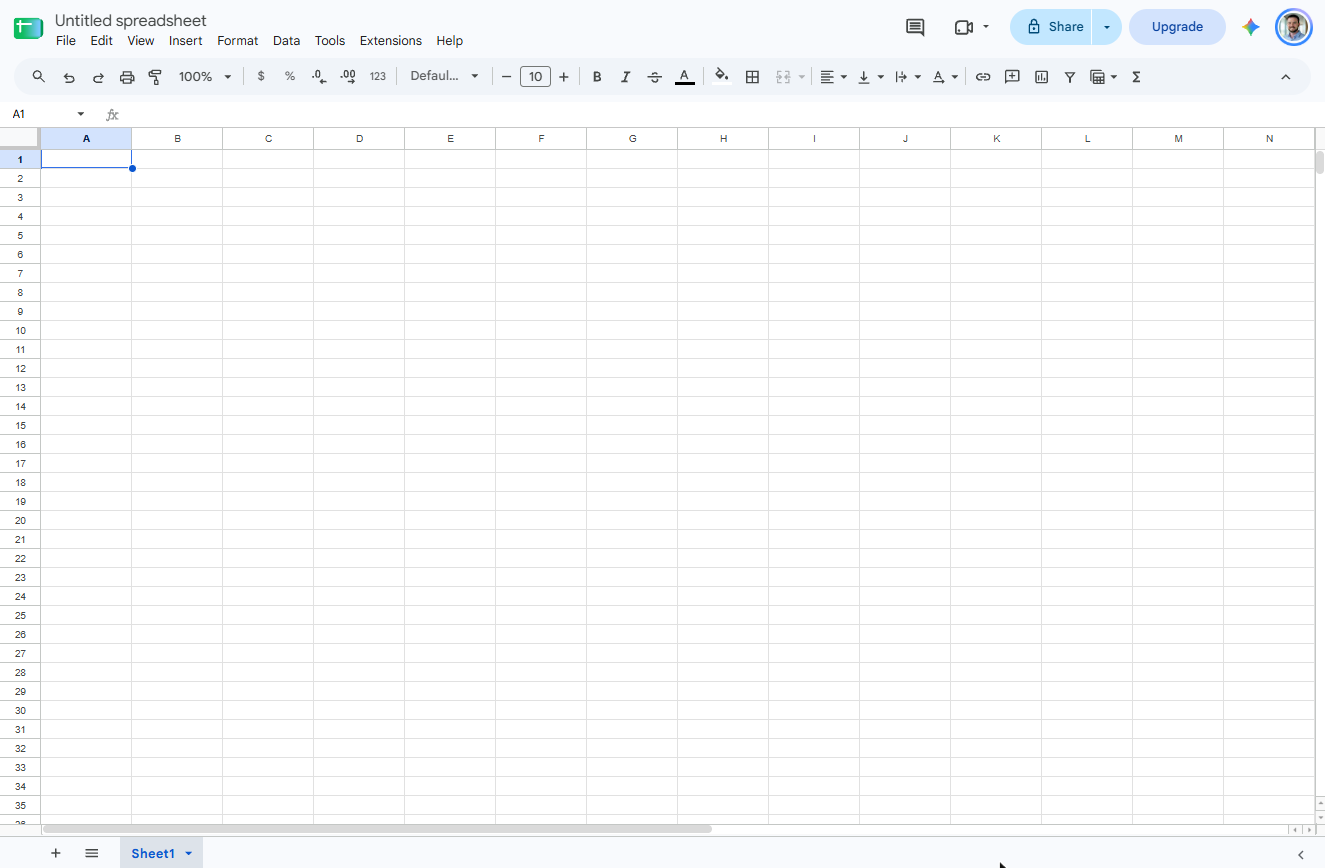Open the text color picker
The height and width of the screenshot is (868, 1325).
[684, 77]
